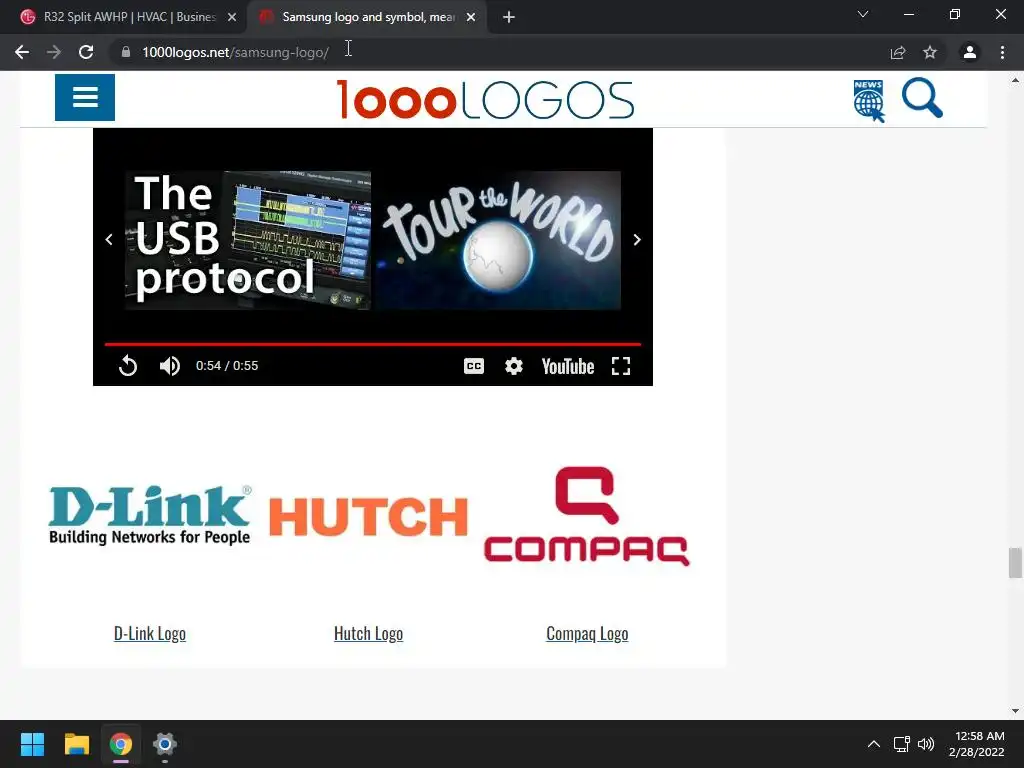Seek on the red video progress bar

click(373, 344)
